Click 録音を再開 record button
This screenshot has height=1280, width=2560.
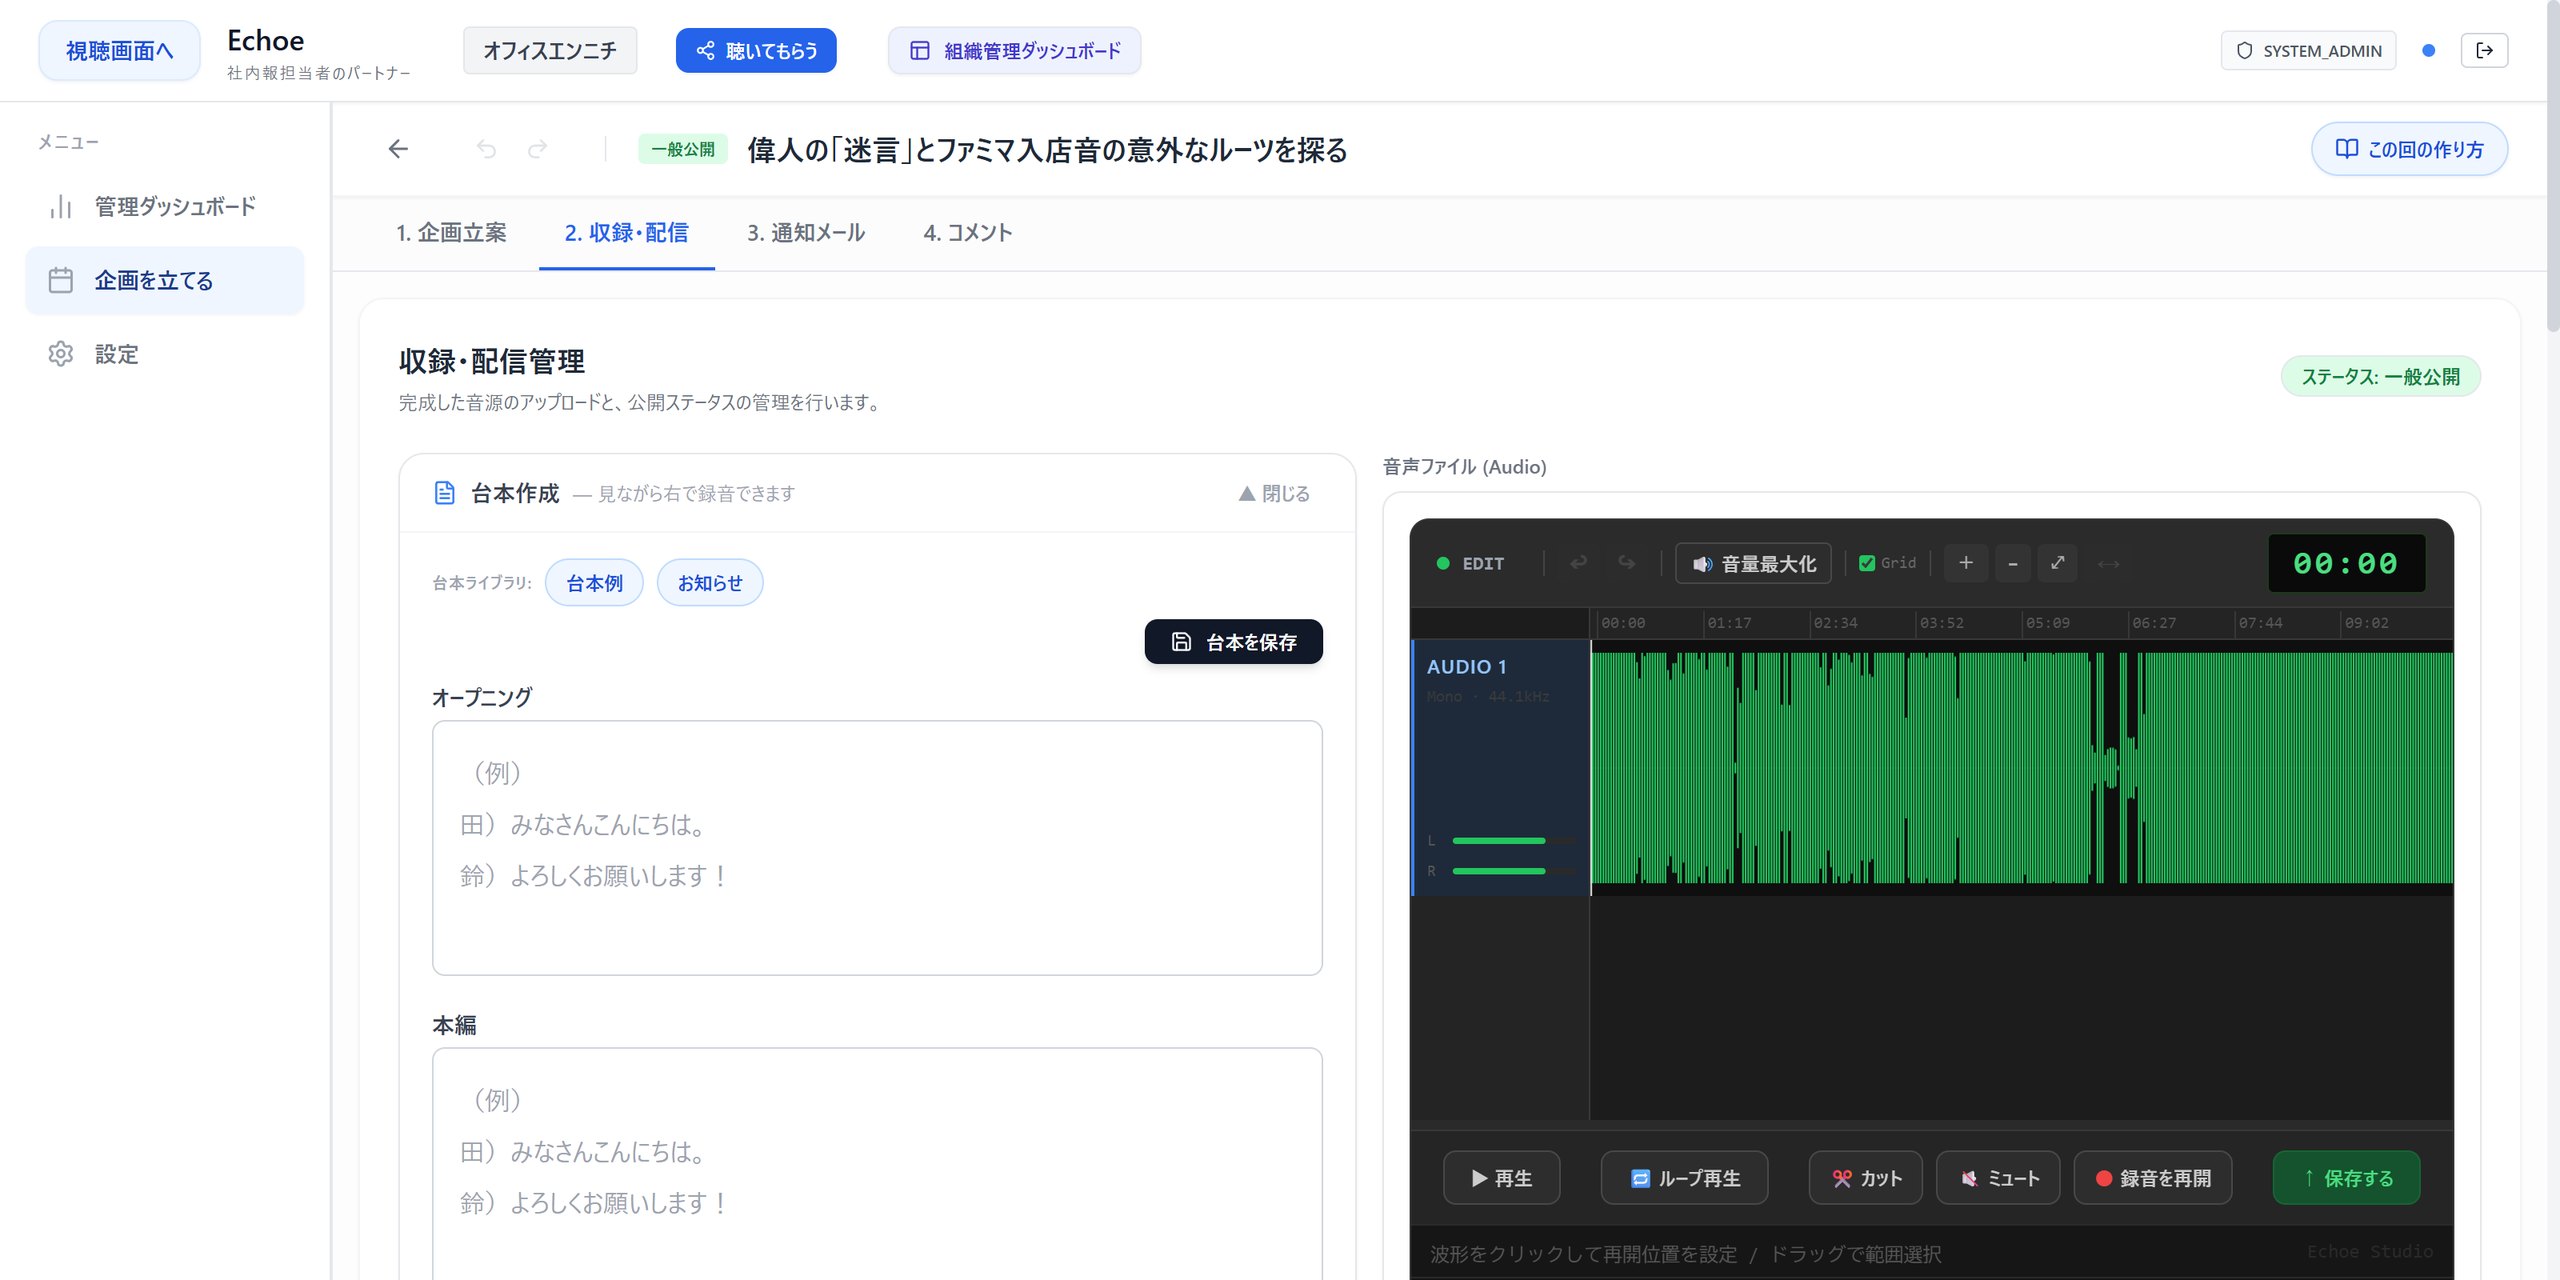pyautogui.click(x=2153, y=1177)
